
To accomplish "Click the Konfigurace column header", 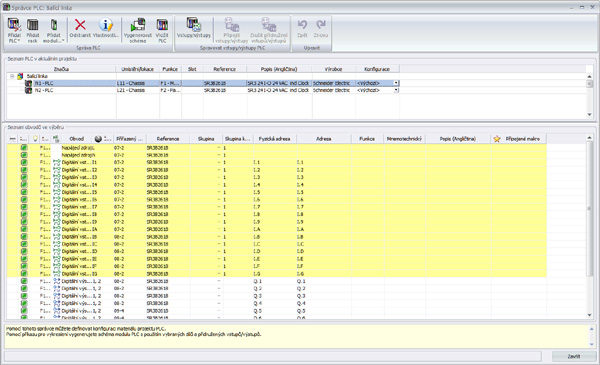I will click(377, 69).
